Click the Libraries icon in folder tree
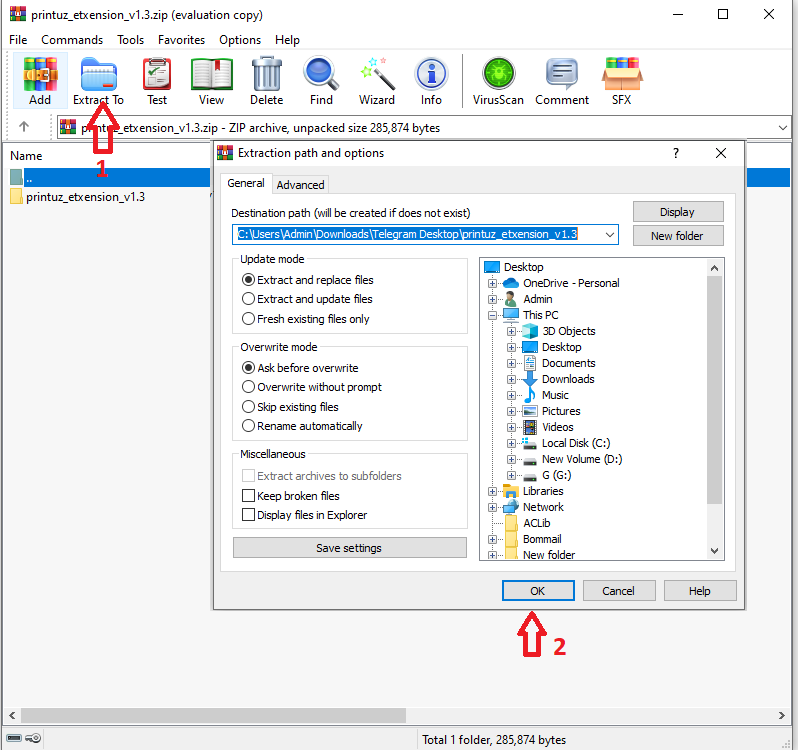Image resolution: width=801 pixels, height=750 pixels. click(511, 491)
